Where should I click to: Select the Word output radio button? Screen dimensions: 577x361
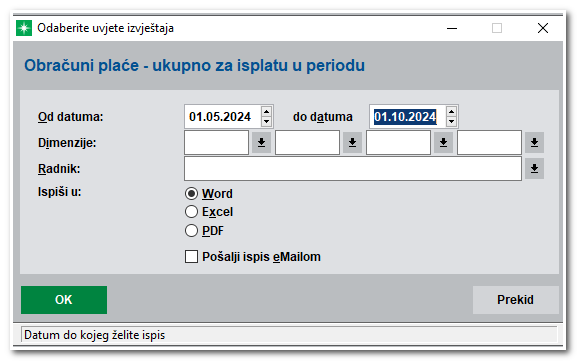pos(191,194)
